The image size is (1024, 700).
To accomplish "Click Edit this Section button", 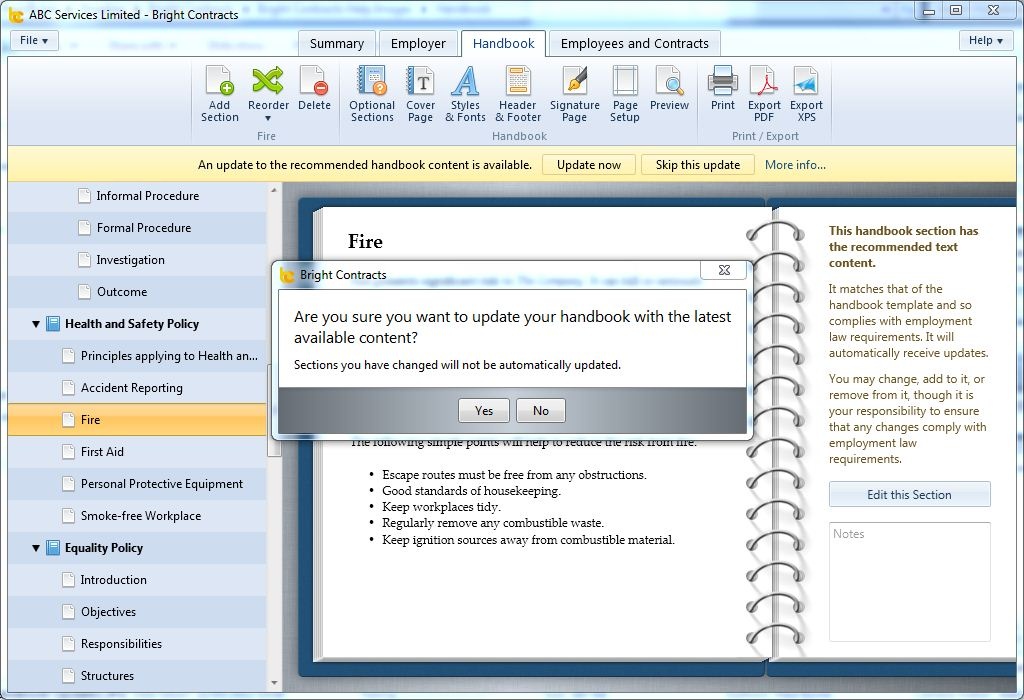I will [x=909, y=494].
